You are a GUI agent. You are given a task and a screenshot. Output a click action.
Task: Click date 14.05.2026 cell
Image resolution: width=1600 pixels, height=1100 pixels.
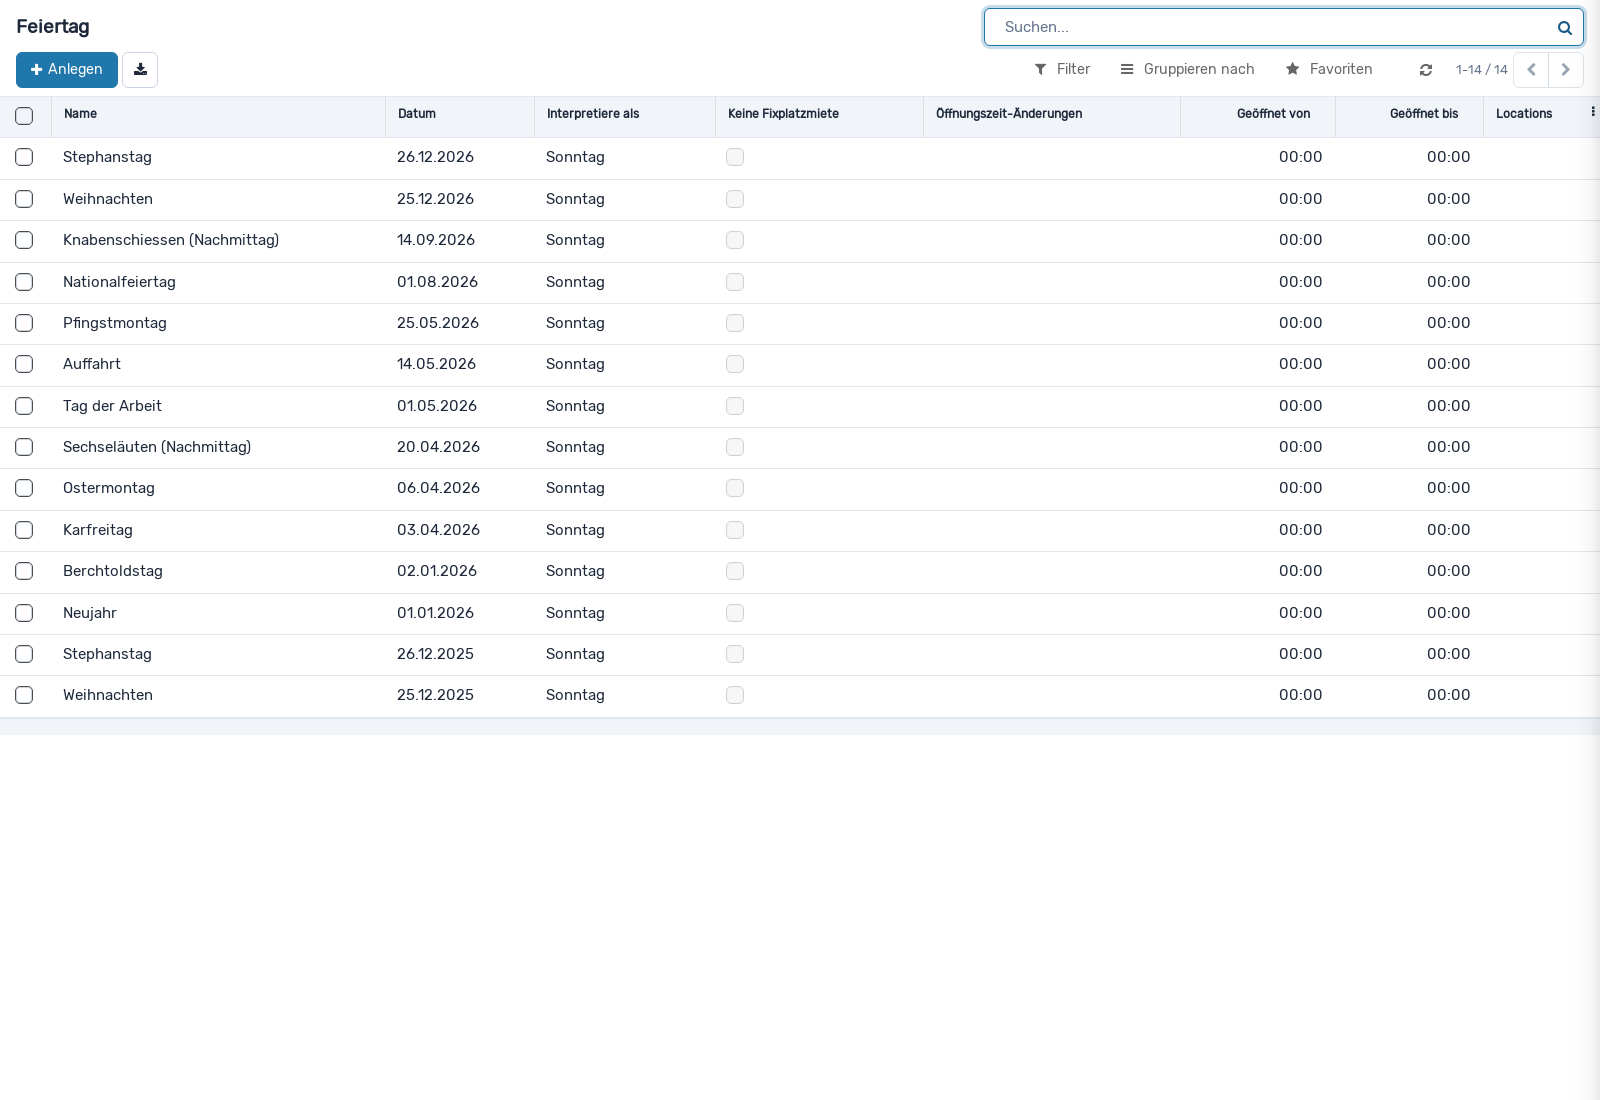436,364
